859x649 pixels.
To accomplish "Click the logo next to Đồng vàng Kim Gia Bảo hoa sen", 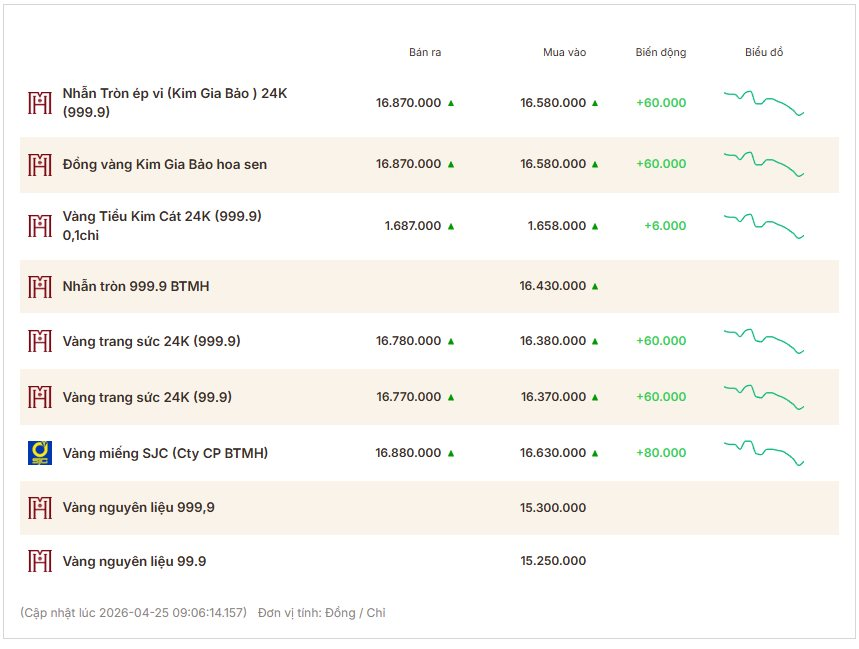I will [x=39, y=164].
